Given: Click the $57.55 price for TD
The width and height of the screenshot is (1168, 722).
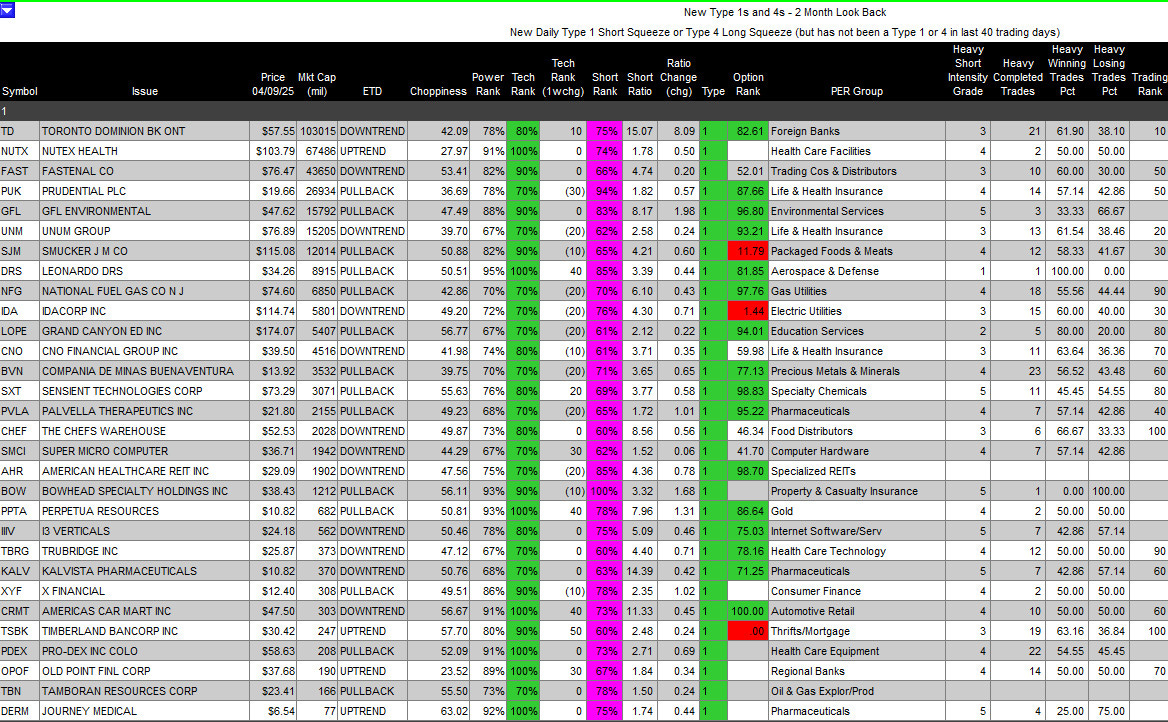Looking at the screenshot, I should pyautogui.click(x=273, y=131).
